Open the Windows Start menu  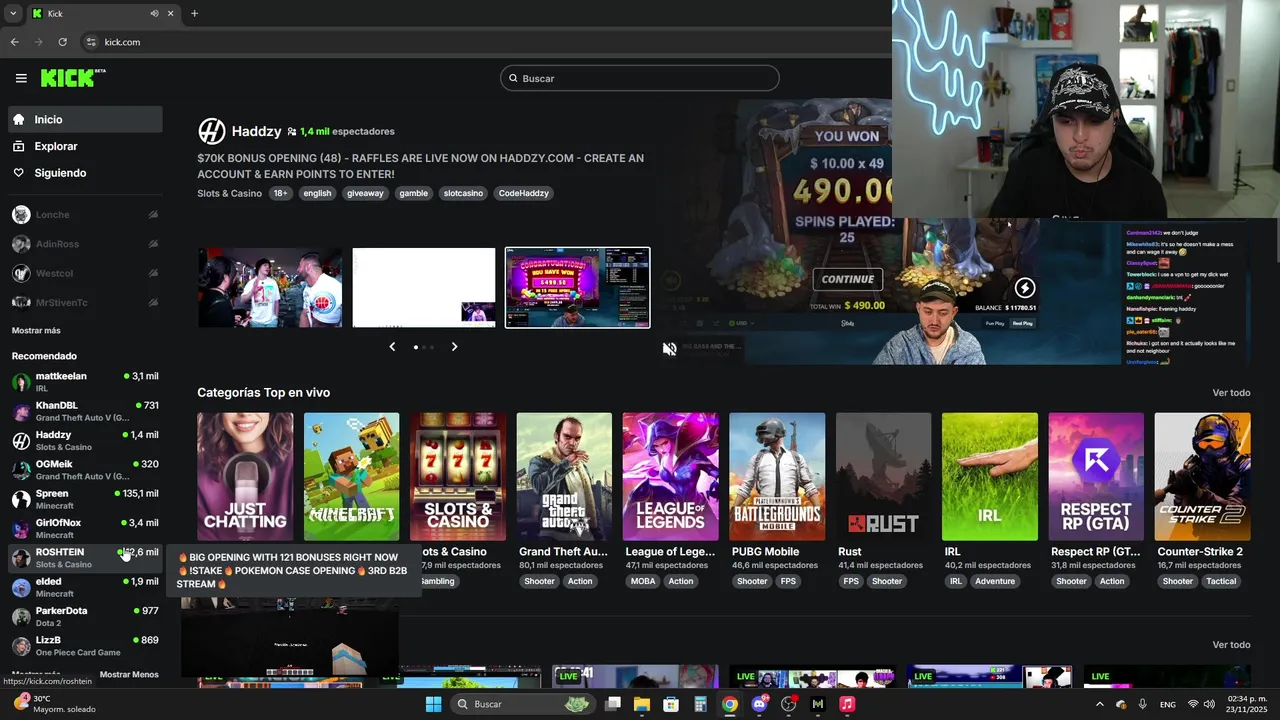tap(433, 704)
